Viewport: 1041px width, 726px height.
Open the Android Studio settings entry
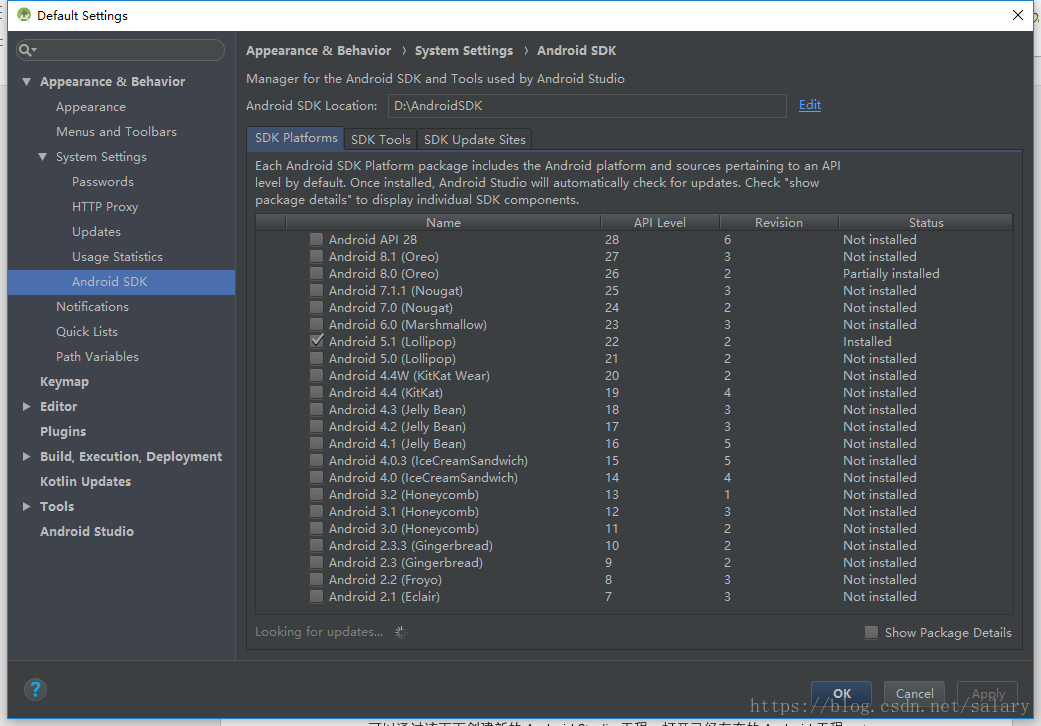87,532
